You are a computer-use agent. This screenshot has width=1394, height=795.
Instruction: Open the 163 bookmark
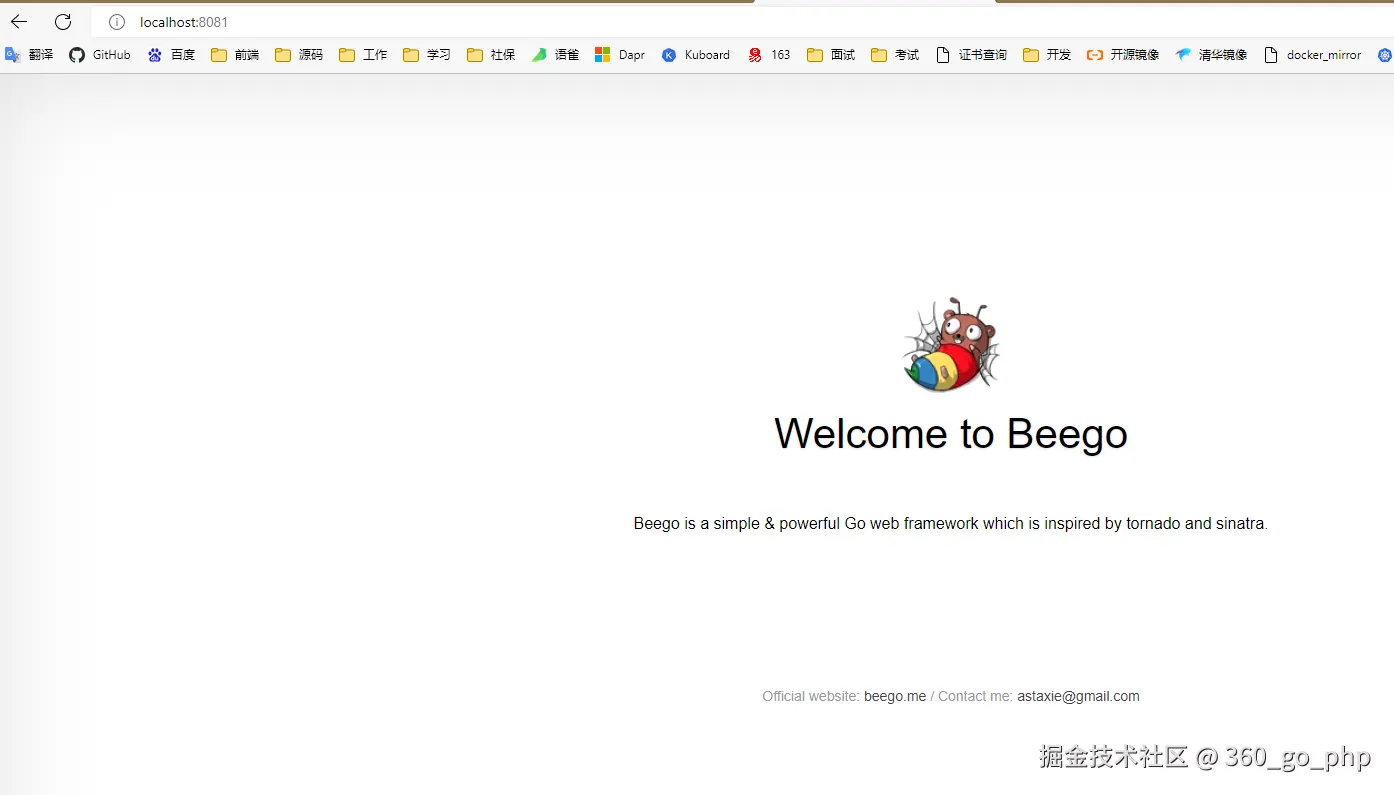[769, 55]
